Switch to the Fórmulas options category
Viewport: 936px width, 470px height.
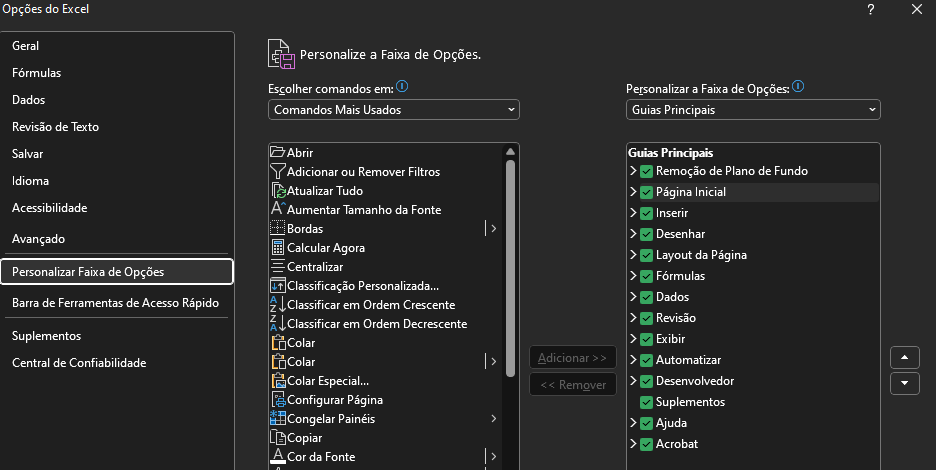(36, 73)
